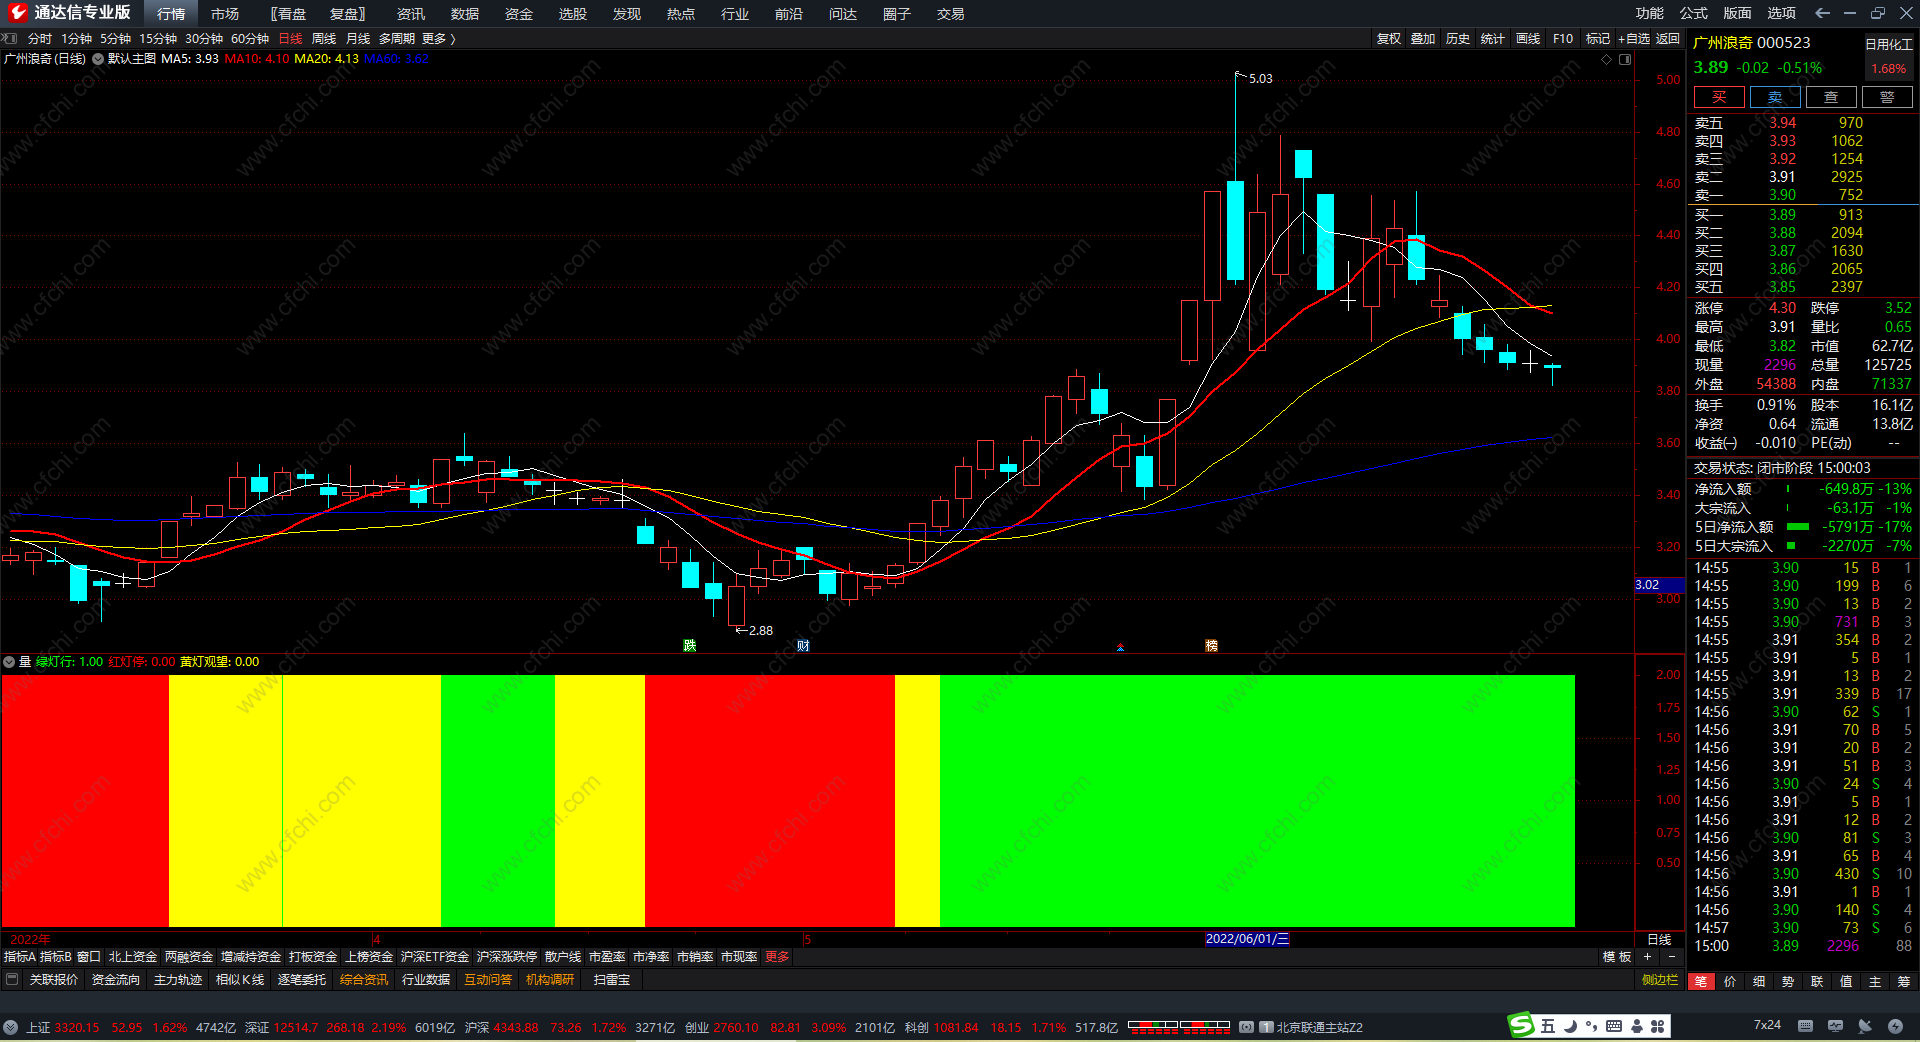Viewport: 1920px width, 1042px height.
Task: Click the purple marker icon under the chart
Action: coord(1120,647)
